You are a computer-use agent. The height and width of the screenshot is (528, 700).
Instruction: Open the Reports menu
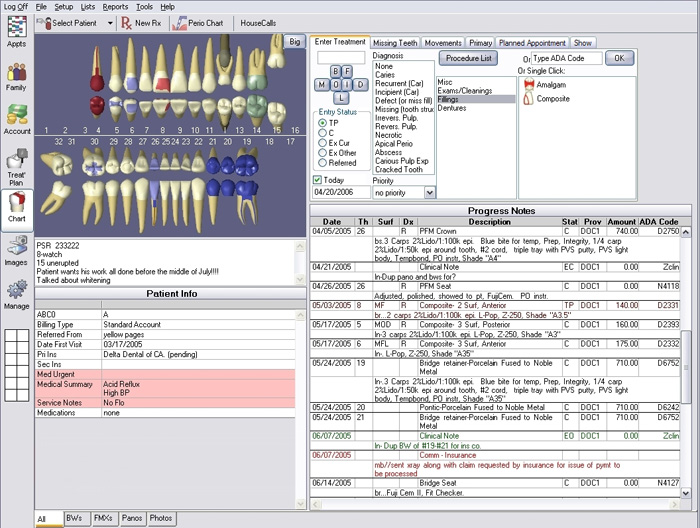point(115,6)
